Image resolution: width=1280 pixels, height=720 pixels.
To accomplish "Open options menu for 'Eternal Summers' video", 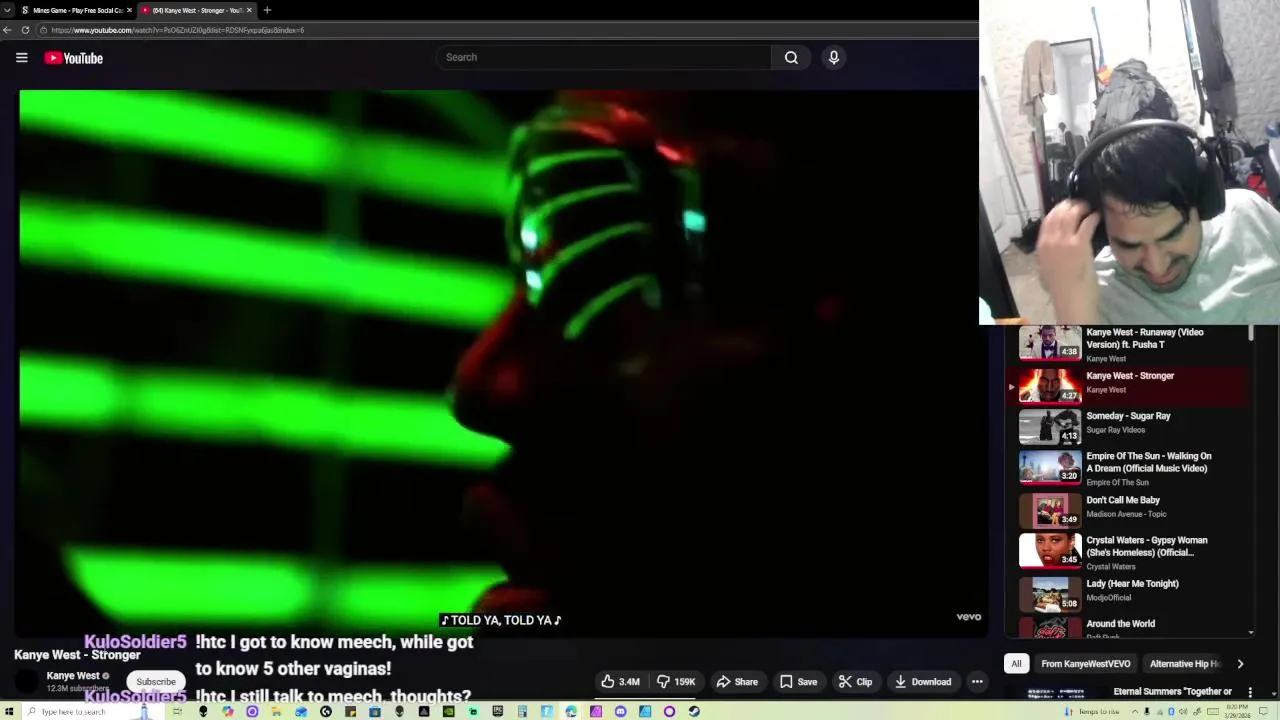I will point(1250,692).
